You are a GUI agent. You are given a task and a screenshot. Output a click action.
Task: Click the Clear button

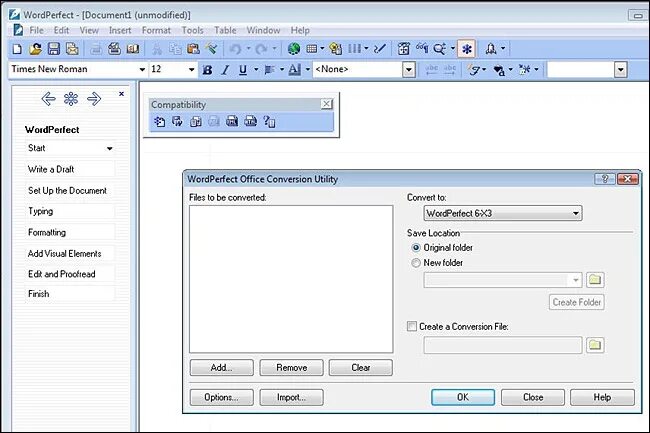[x=361, y=368]
